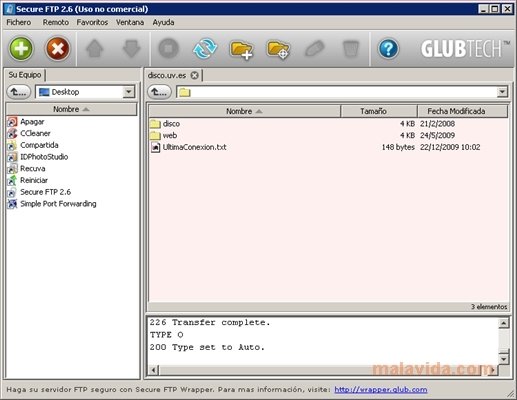The image size is (517, 400).
Task: Select the Recuva shortcut icon
Action: pyautogui.click(x=12, y=169)
